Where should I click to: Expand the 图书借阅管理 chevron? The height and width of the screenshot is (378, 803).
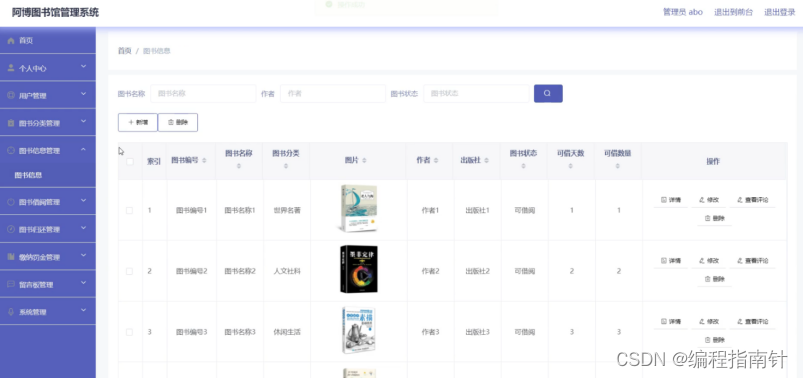[83, 201]
